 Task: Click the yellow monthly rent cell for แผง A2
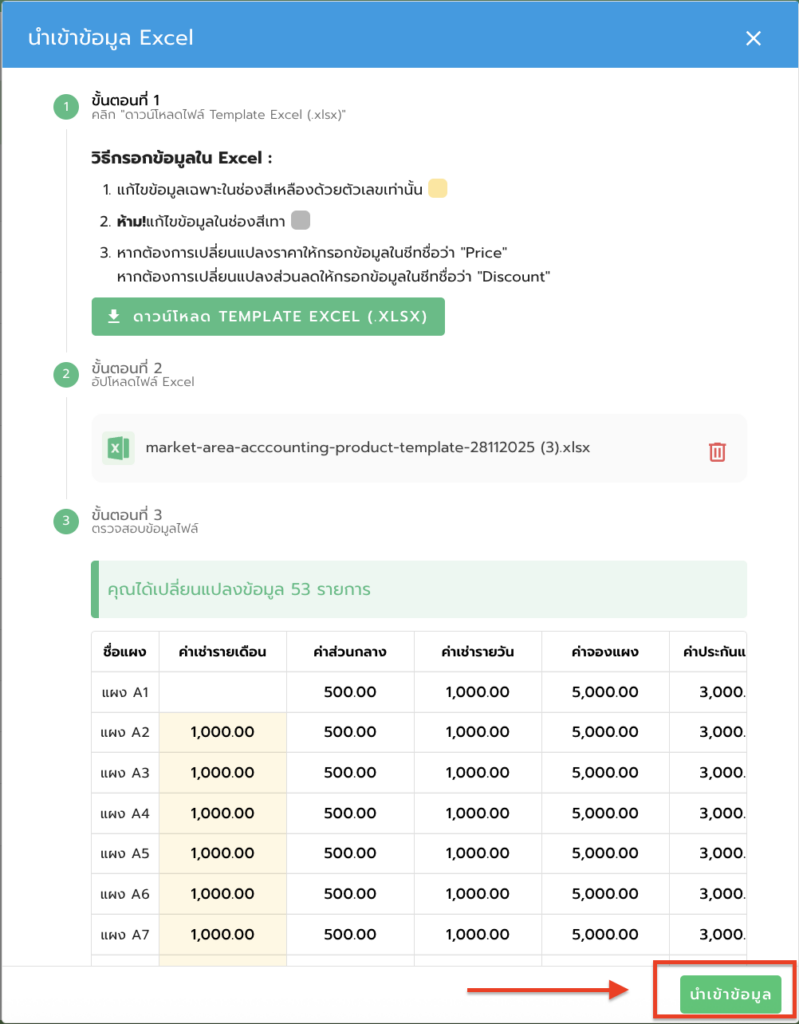pyautogui.click(x=223, y=732)
